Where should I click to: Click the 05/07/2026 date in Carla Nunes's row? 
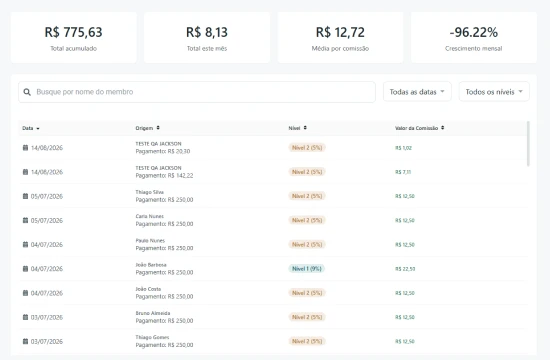coord(47,221)
